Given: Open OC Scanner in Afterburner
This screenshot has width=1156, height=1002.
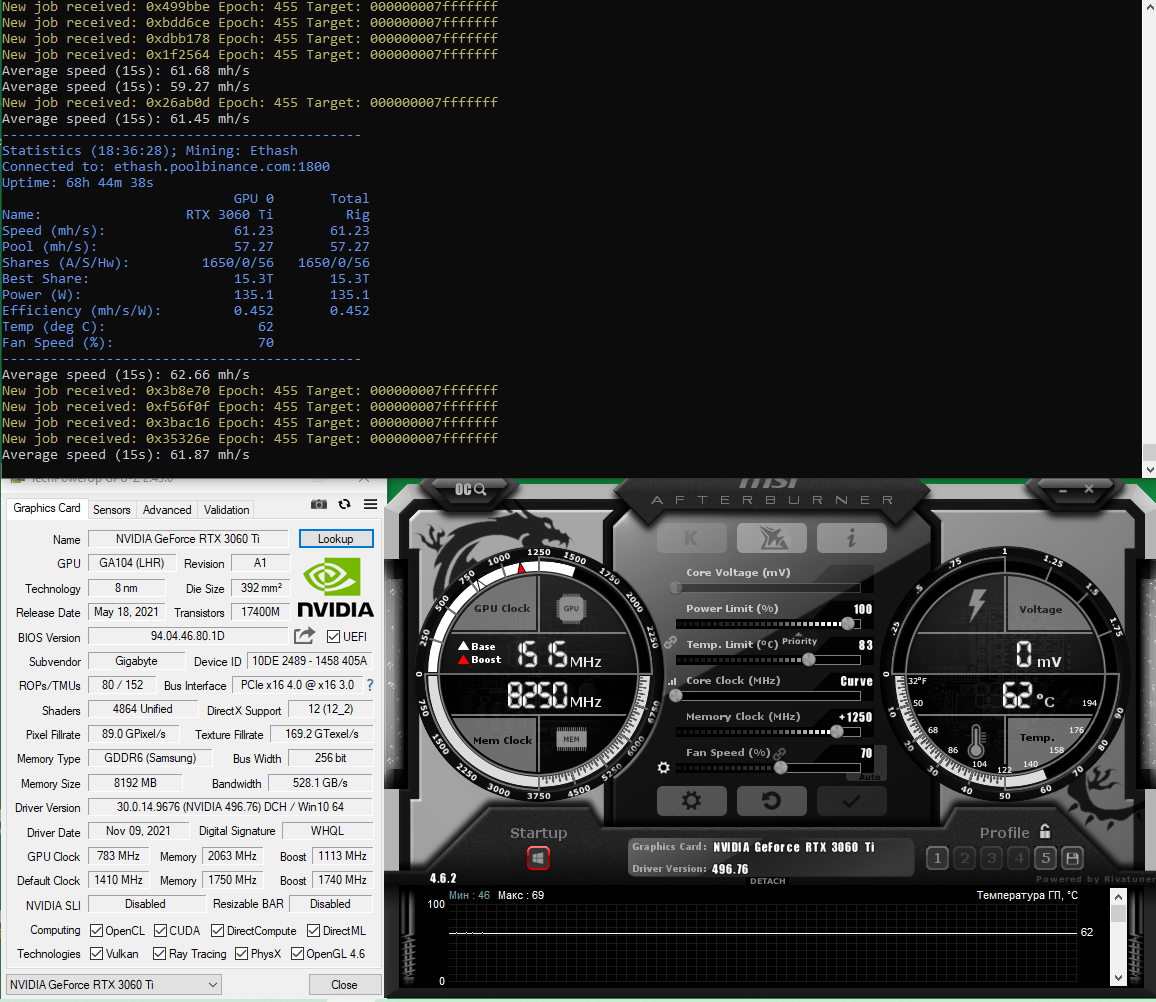Looking at the screenshot, I should coord(470,490).
